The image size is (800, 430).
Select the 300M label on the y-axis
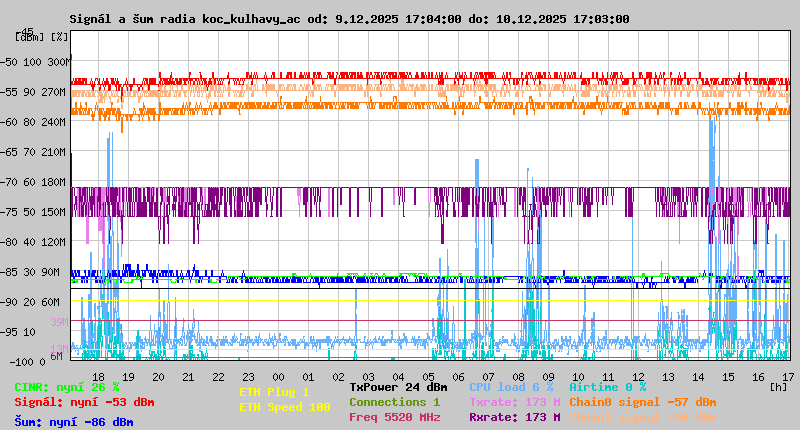tap(60, 62)
